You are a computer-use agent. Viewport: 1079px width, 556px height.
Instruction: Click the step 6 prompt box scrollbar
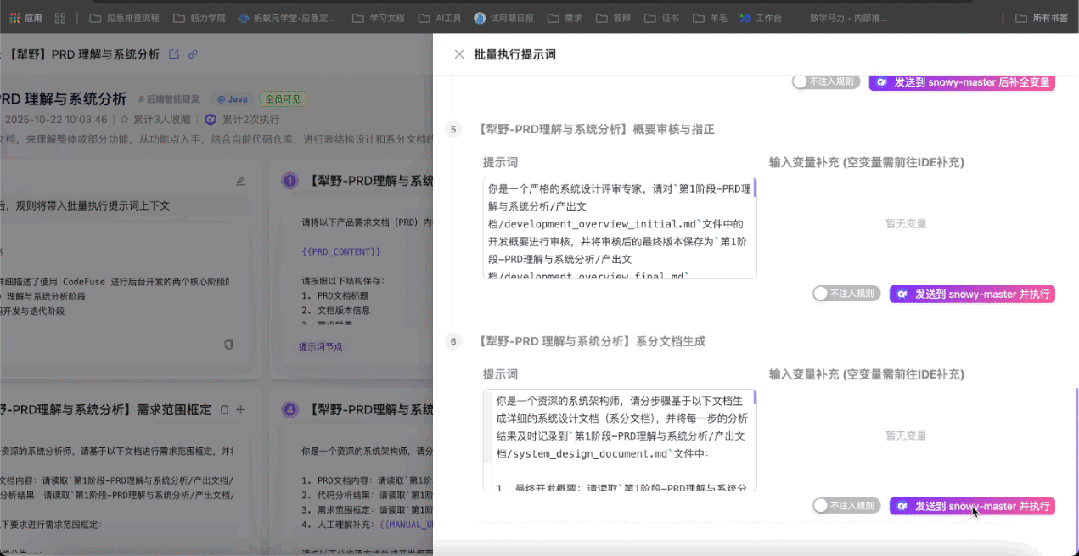[754, 397]
